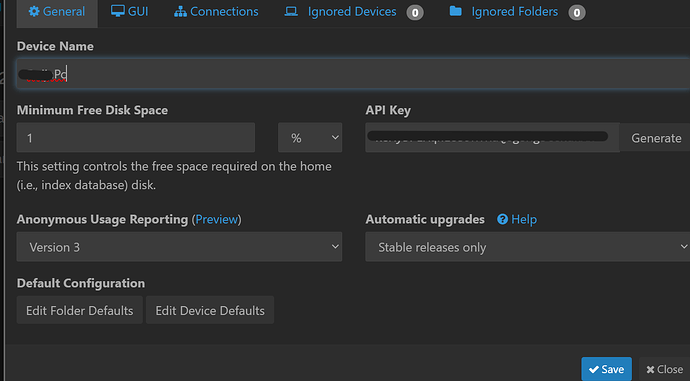Click the question mark Help icon

point(503,219)
